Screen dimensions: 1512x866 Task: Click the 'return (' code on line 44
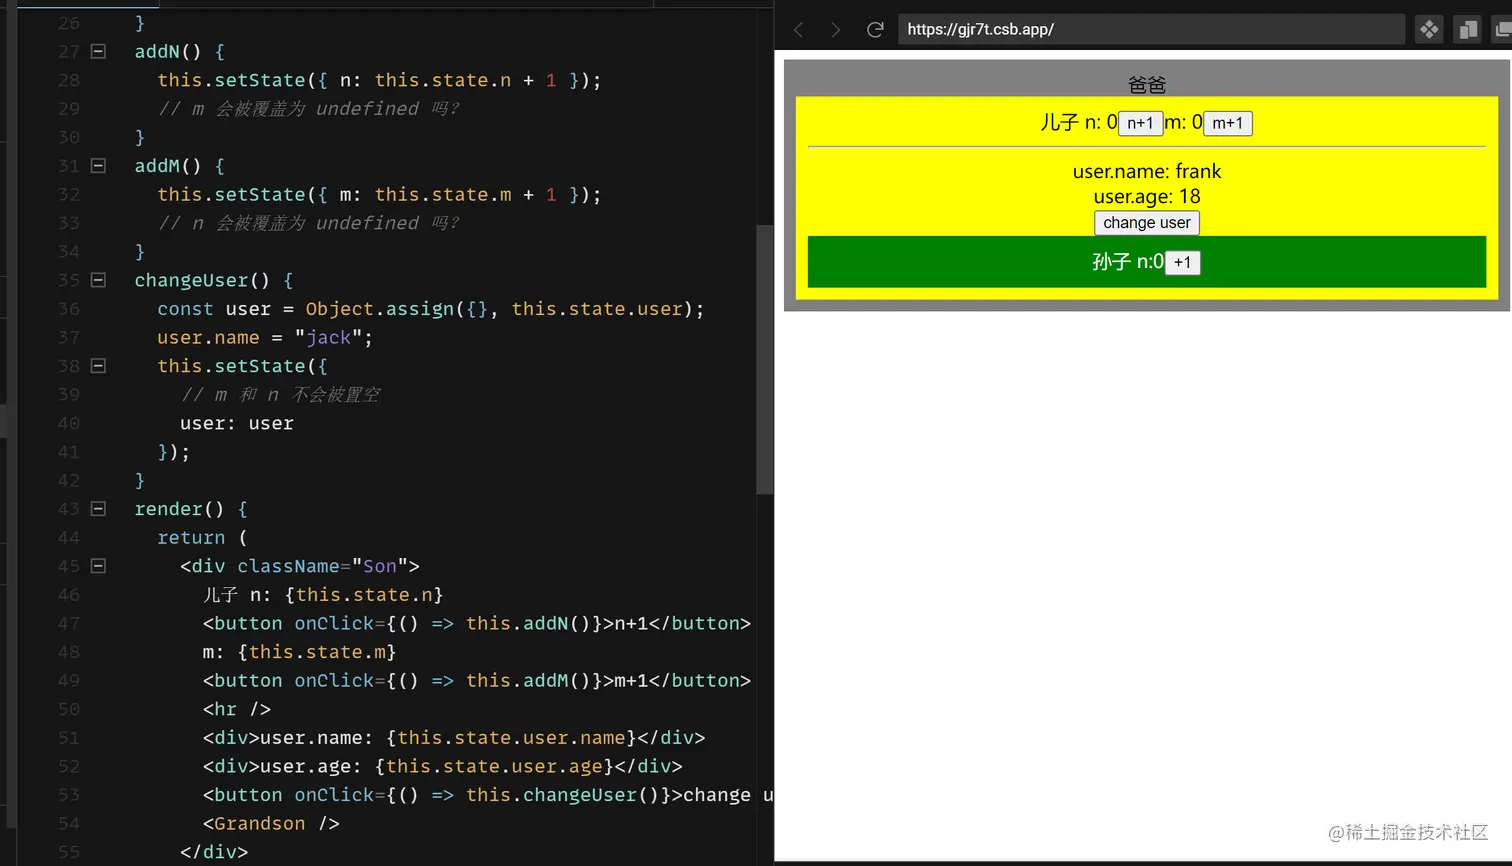point(202,538)
